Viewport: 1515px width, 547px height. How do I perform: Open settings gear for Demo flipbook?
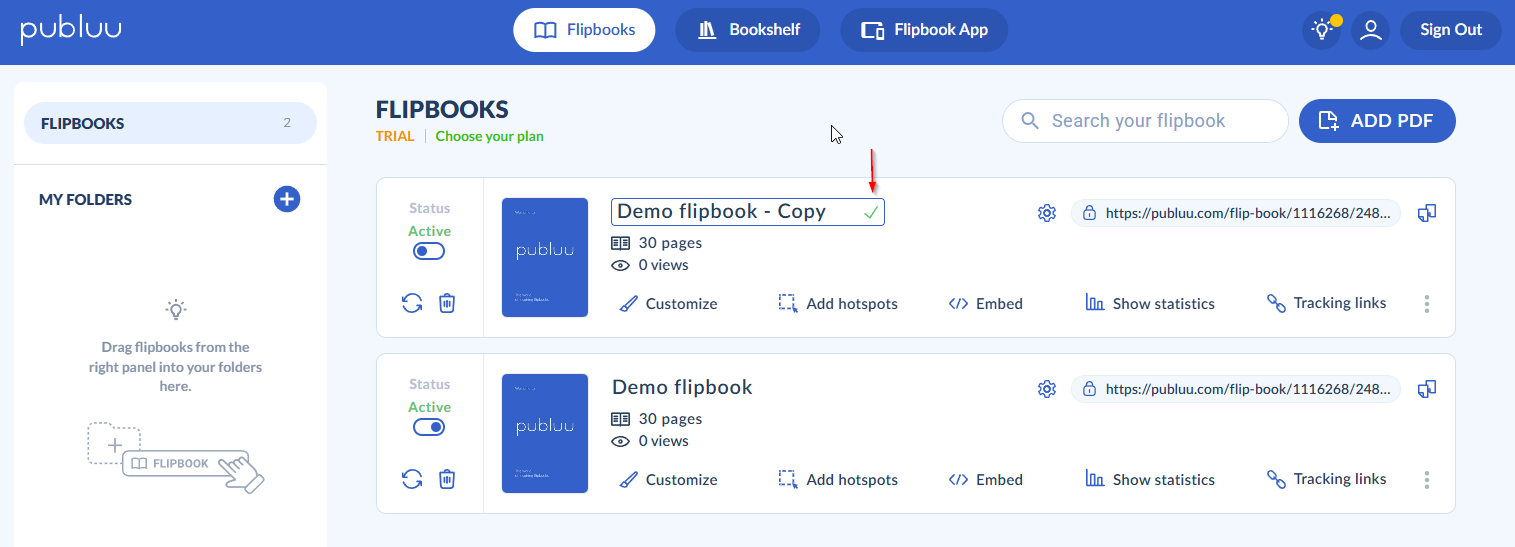tap(1047, 388)
